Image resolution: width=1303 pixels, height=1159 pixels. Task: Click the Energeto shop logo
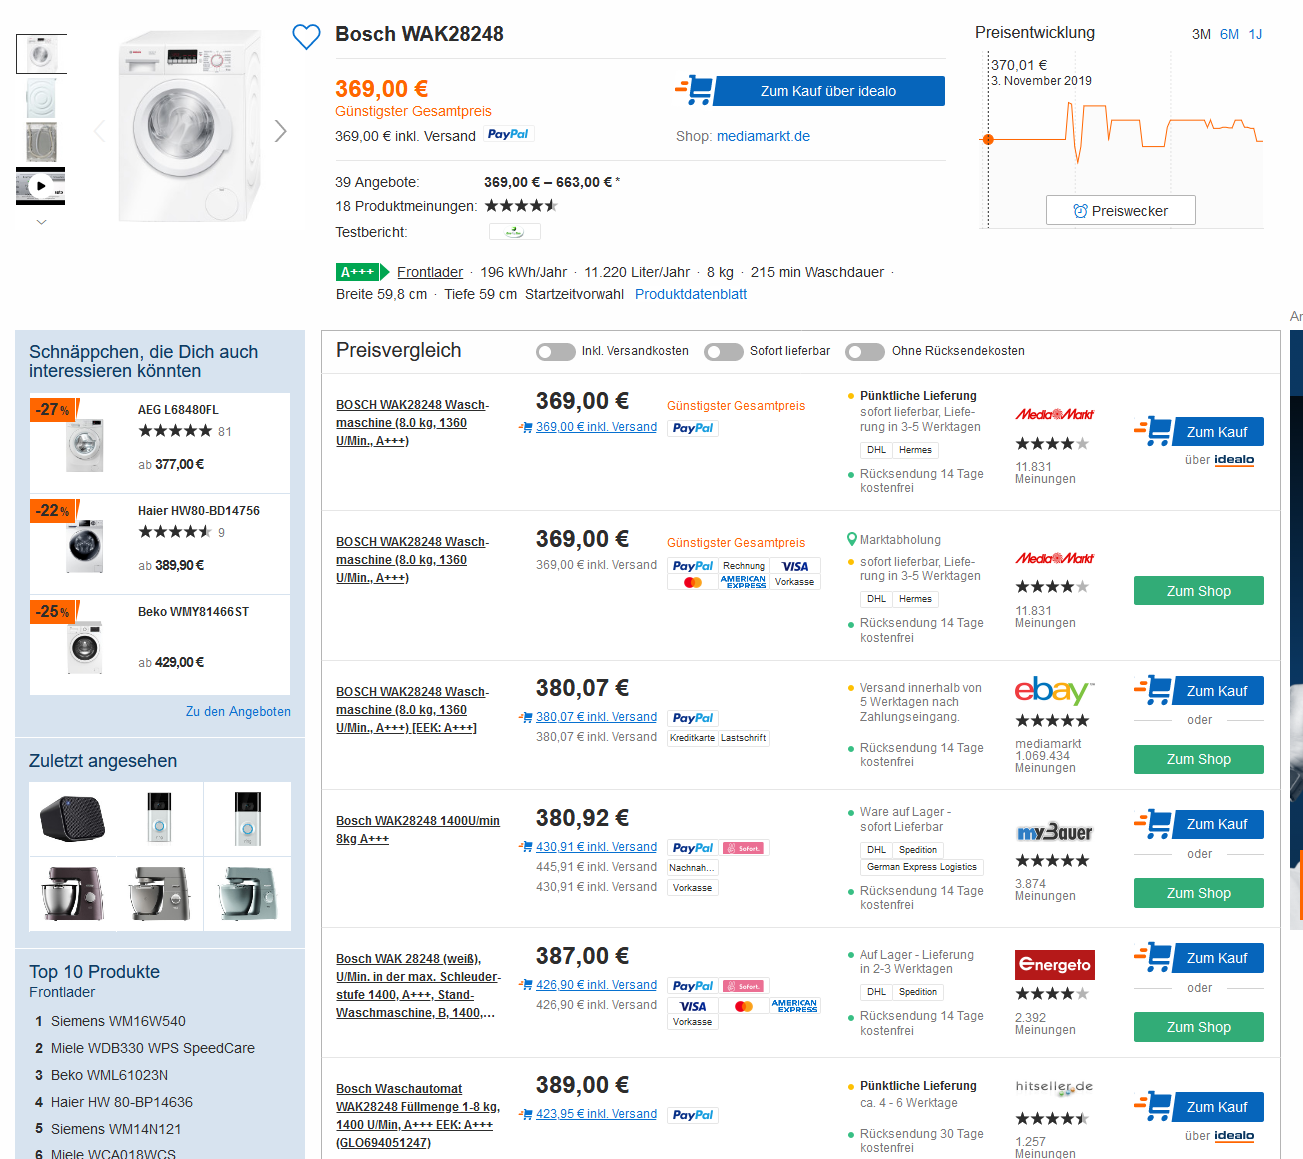[1054, 964]
